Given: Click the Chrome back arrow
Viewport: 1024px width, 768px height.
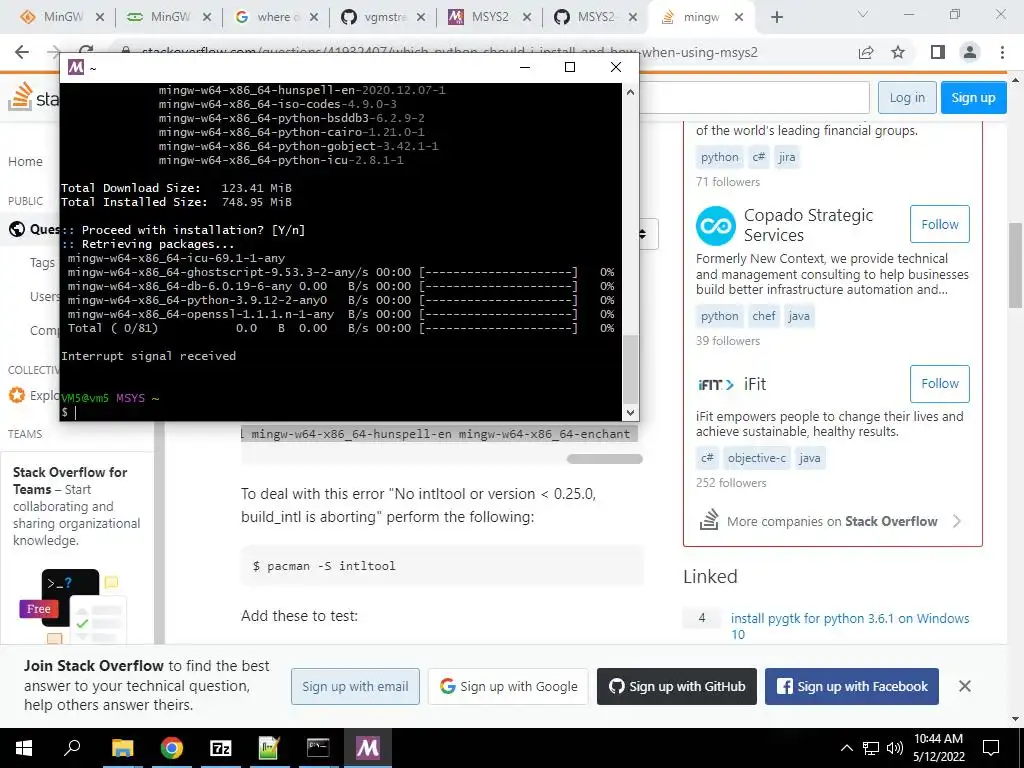Looking at the screenshot, I should click(22, 52).
